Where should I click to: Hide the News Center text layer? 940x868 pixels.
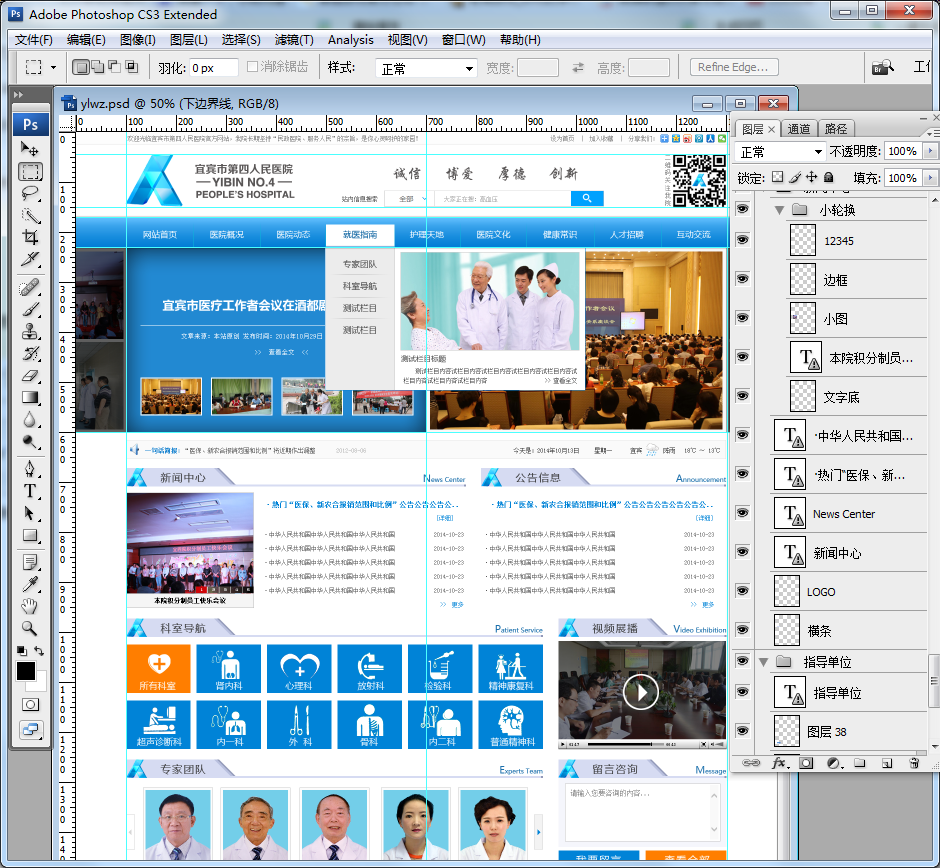tap(743, 513)
